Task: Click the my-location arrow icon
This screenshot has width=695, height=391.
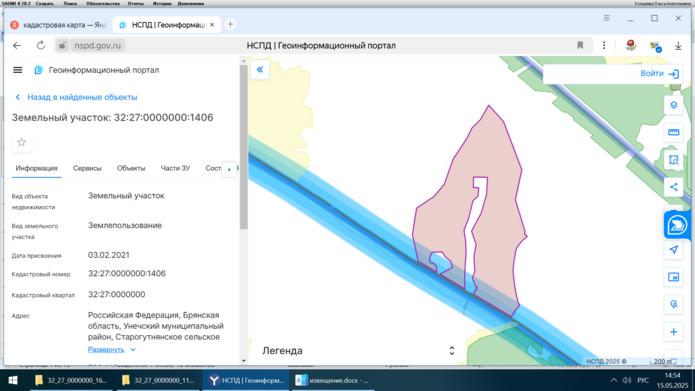Action: coord(674,250)
